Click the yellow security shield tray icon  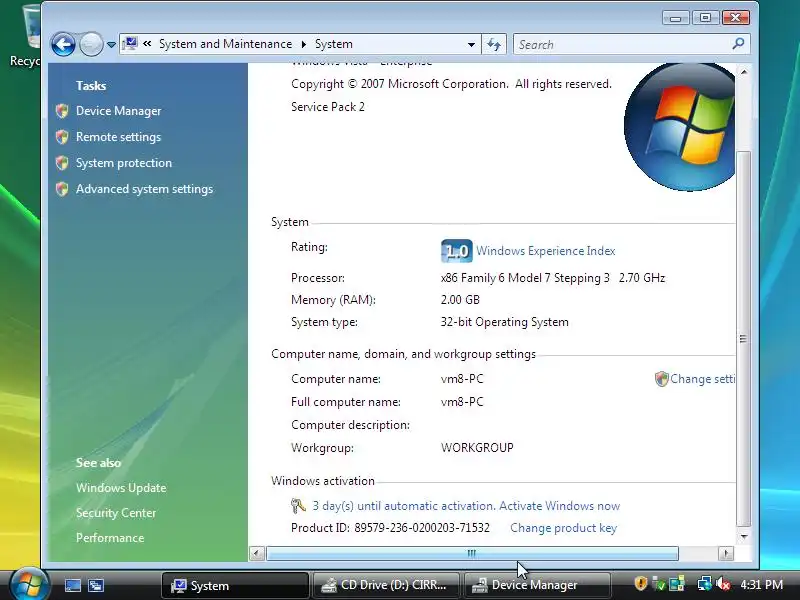pyautogui.click(x=640, y=583)
